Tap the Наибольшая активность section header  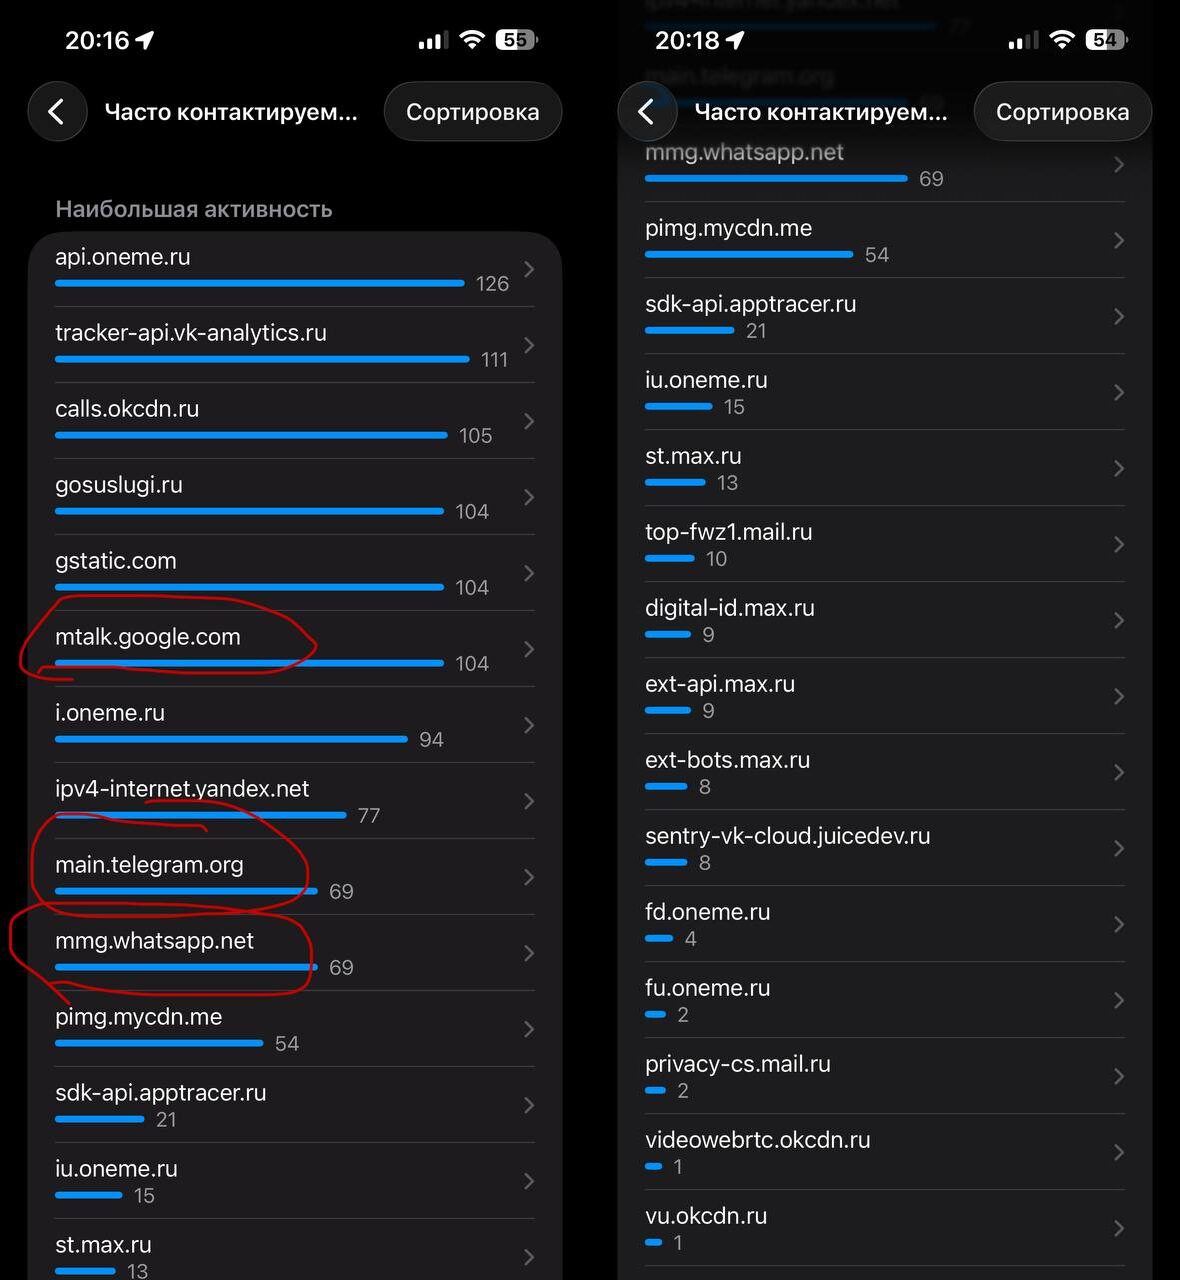(193, 209)
